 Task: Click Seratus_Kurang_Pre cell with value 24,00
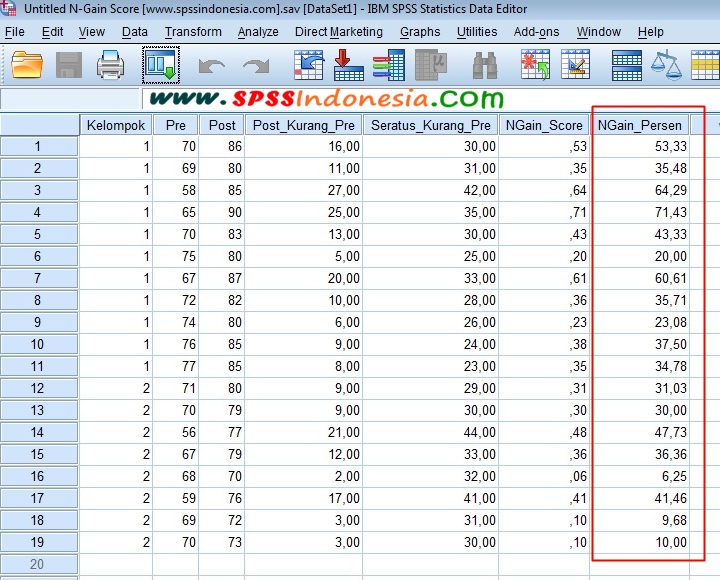430,344
